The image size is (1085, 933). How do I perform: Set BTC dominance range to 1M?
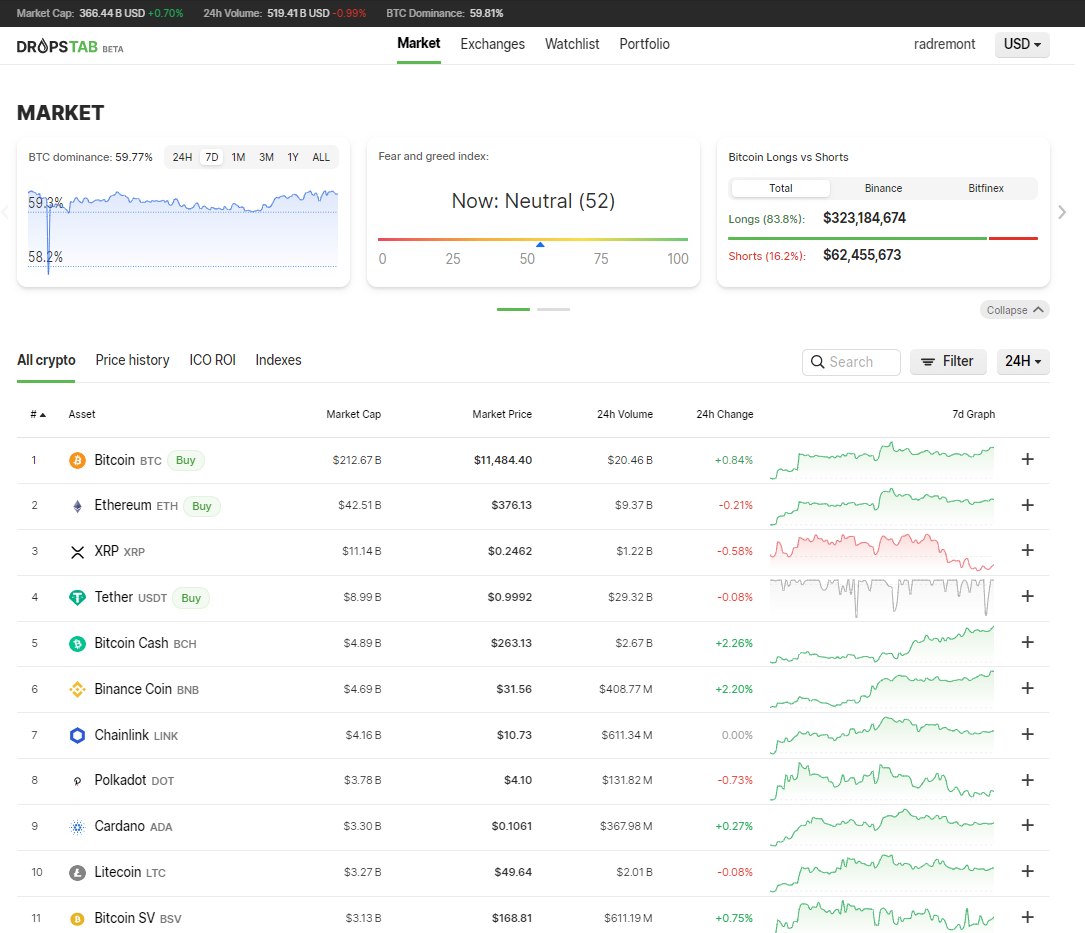click(238, 157)
